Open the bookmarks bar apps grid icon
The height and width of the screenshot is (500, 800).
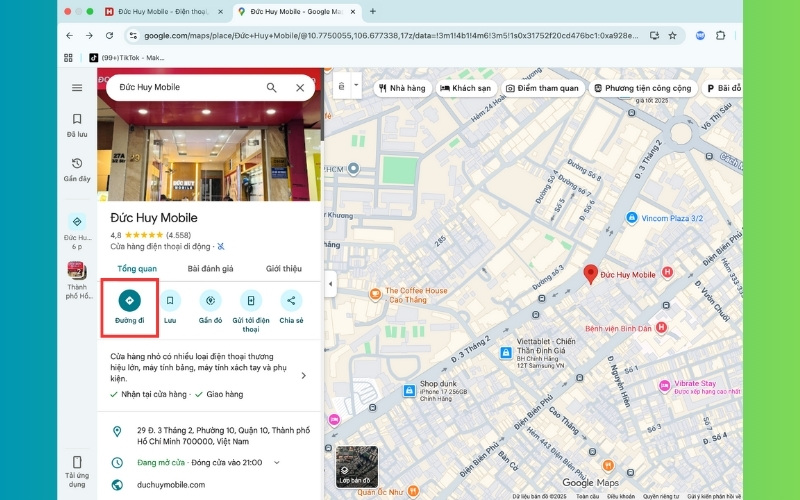click(68, 58)
